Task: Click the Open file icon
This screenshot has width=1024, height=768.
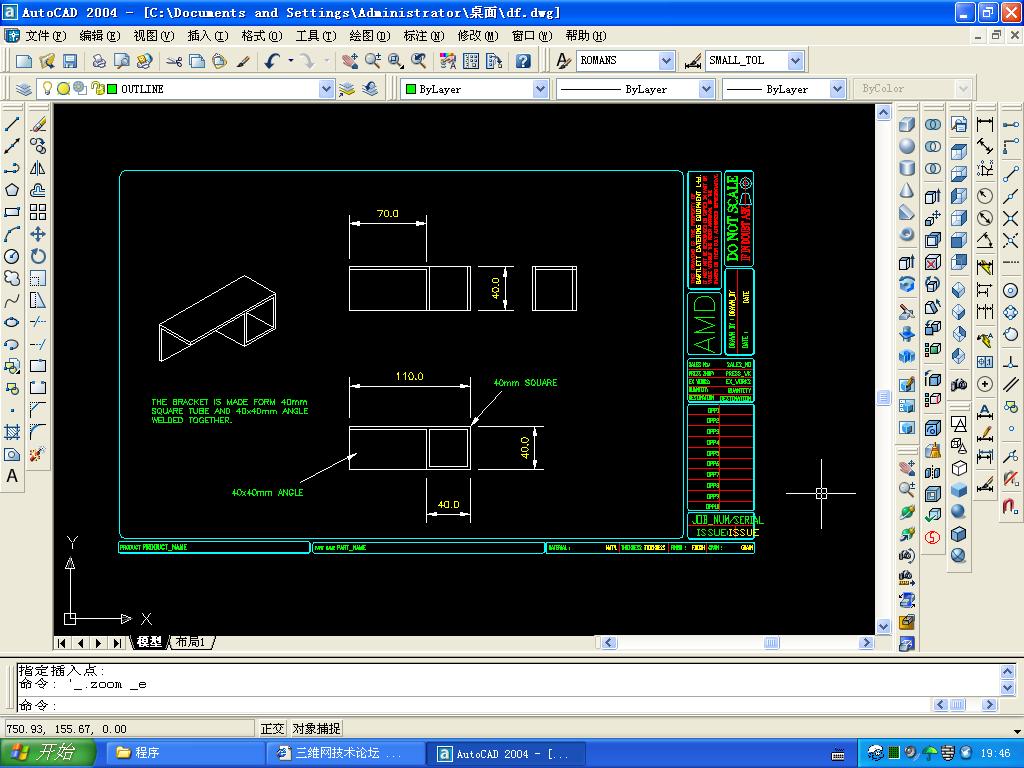Action: point(47,61)
